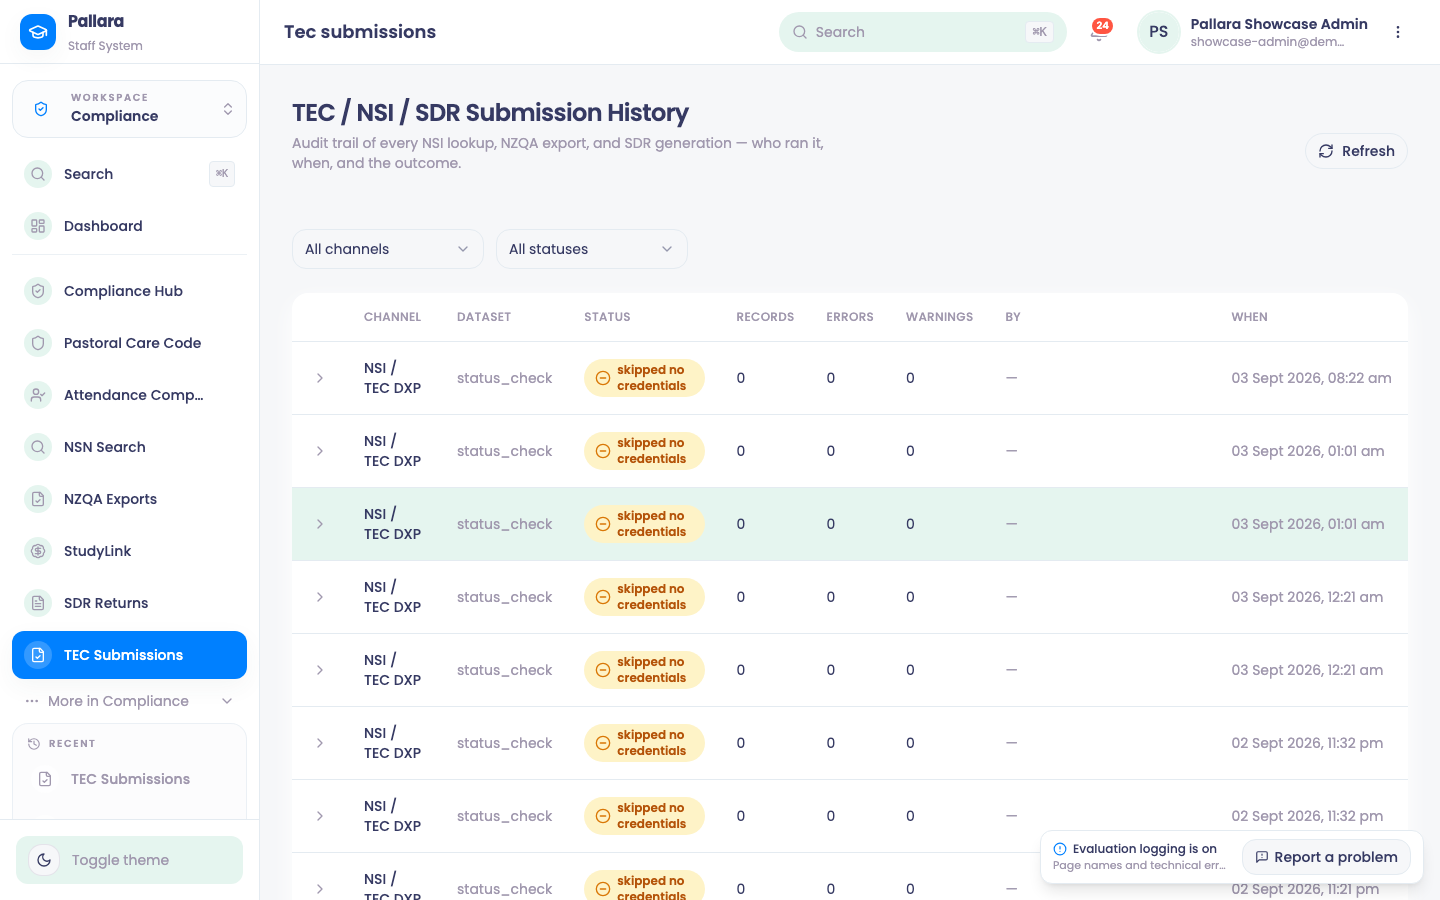Open Dashboard in the sidebar
Image resolution: width=1440 pixels, height=900 pixels.
[129, 226]
